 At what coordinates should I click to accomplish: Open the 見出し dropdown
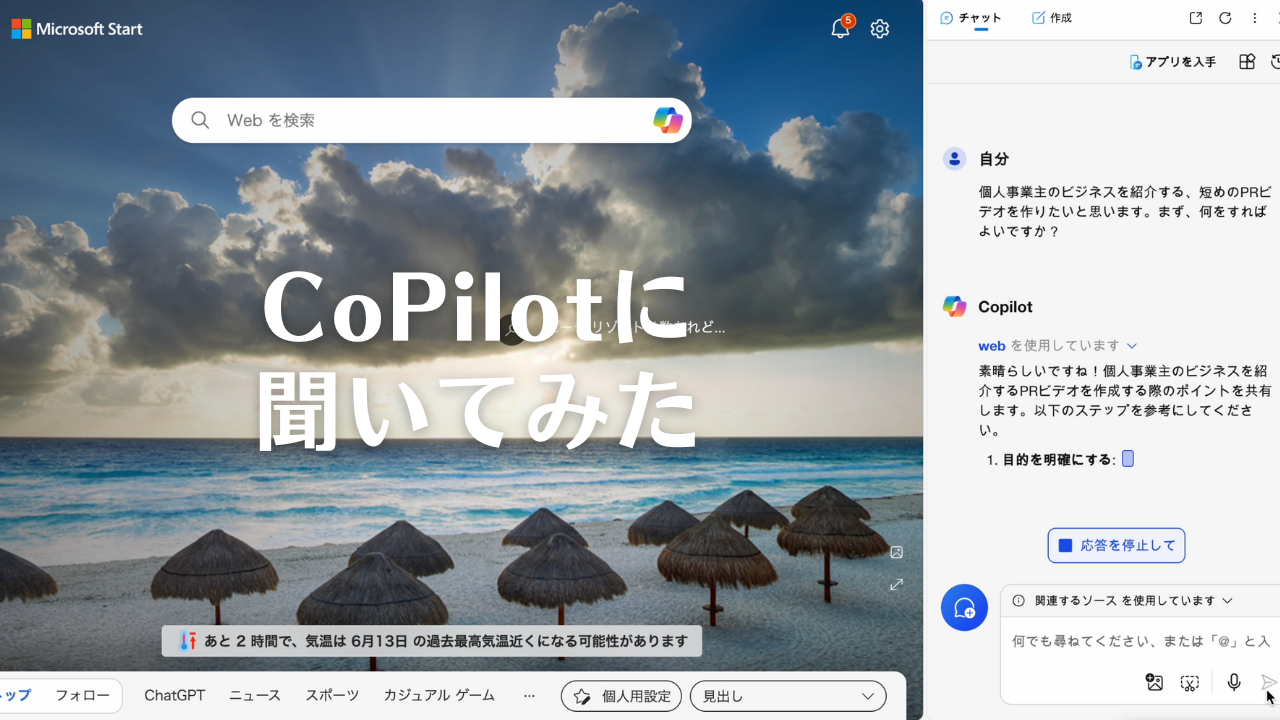point(788,696)
